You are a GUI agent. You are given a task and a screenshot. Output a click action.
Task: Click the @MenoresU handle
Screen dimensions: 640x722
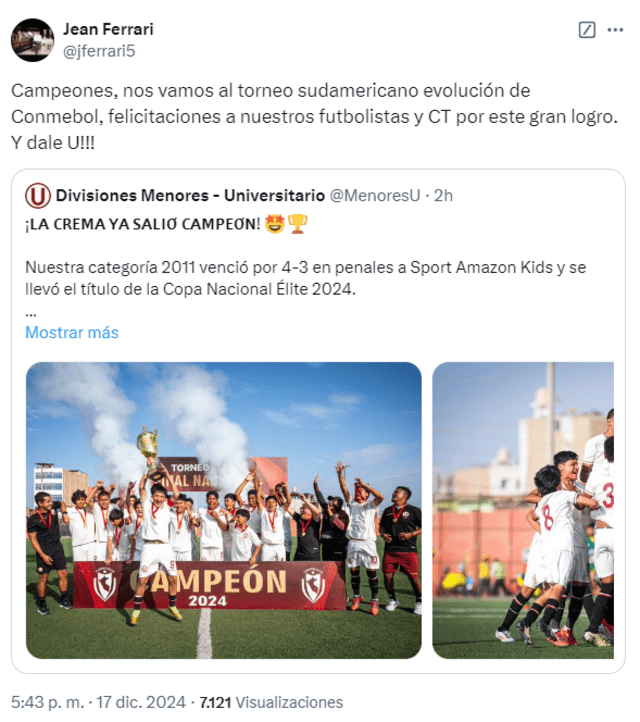pyautogui.click(x=375, y=196)
